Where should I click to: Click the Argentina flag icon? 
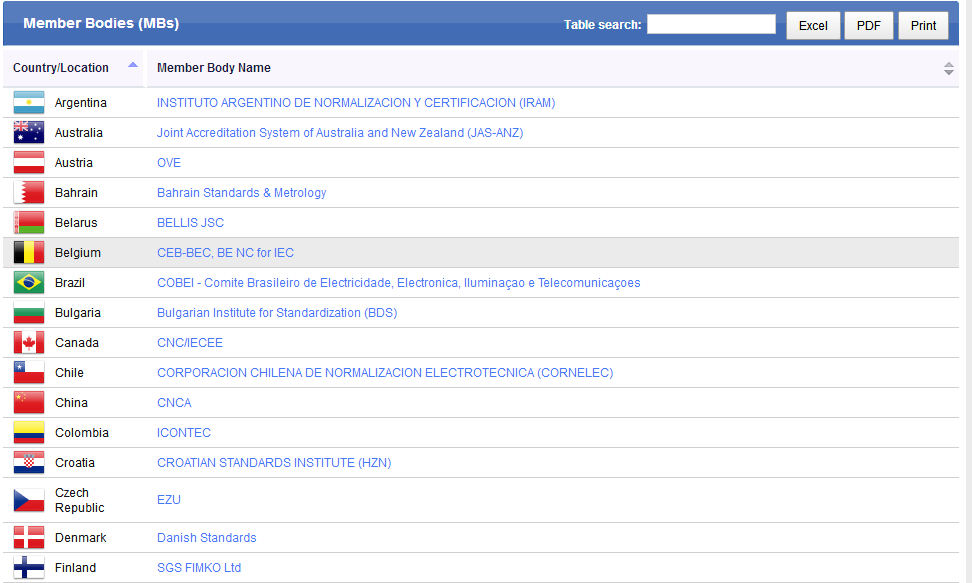click(x=28, y=103)
